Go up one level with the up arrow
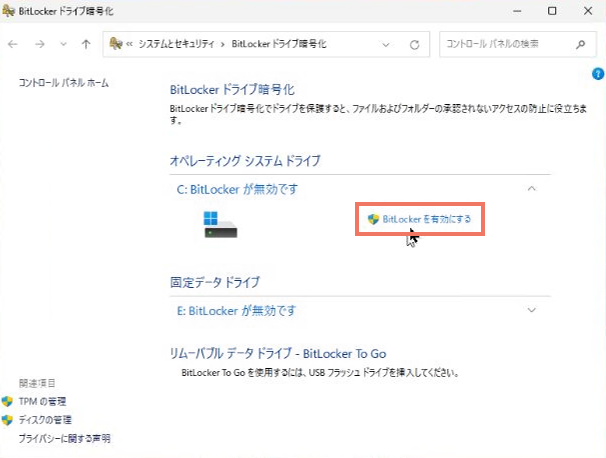The width and height of the screenshot is (606, 458). [x=86, y=45]
